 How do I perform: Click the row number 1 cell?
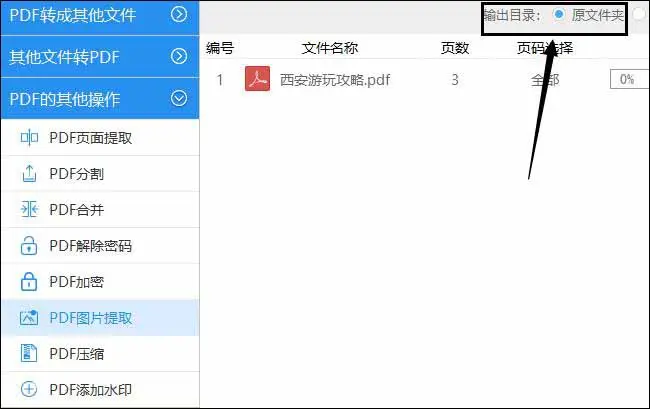coord(220,79)
